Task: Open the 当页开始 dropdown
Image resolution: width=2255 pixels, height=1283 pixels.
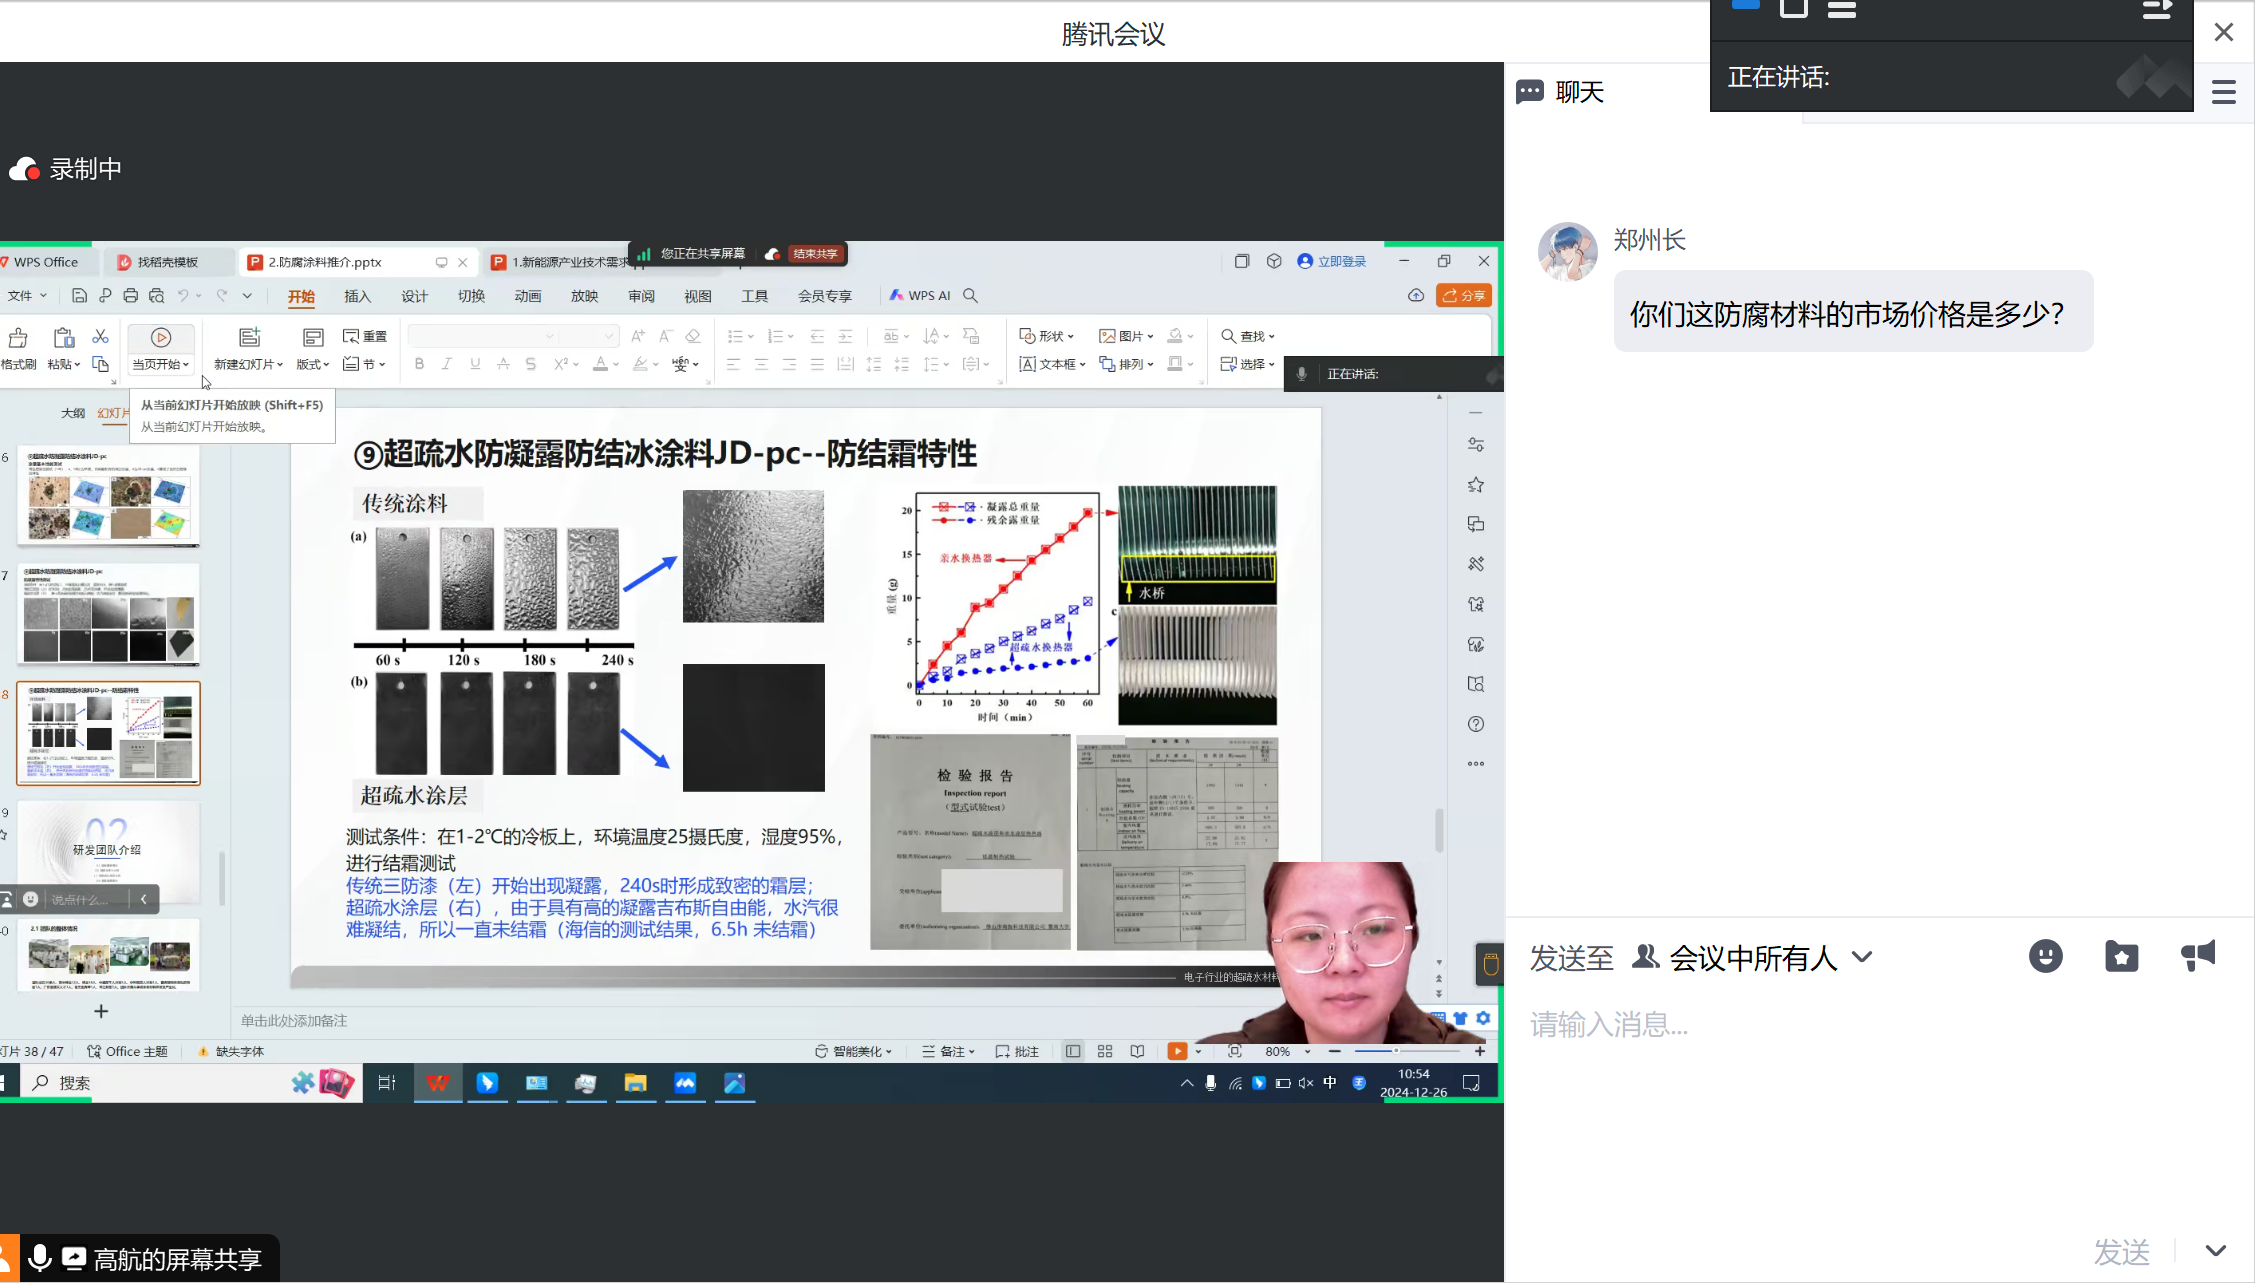Action: click(161, 364)
